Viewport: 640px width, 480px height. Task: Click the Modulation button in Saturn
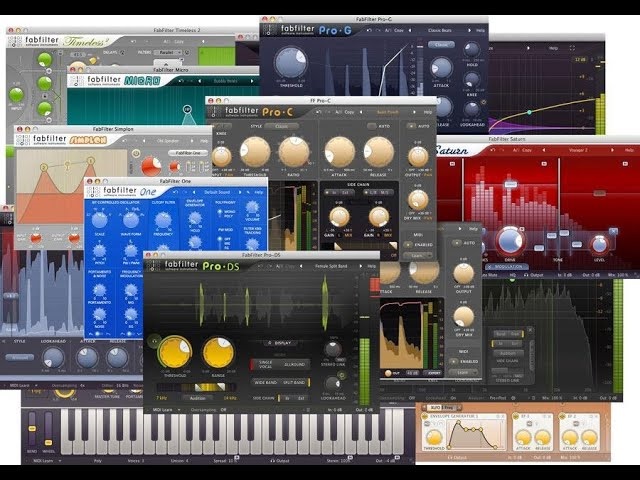507,267
